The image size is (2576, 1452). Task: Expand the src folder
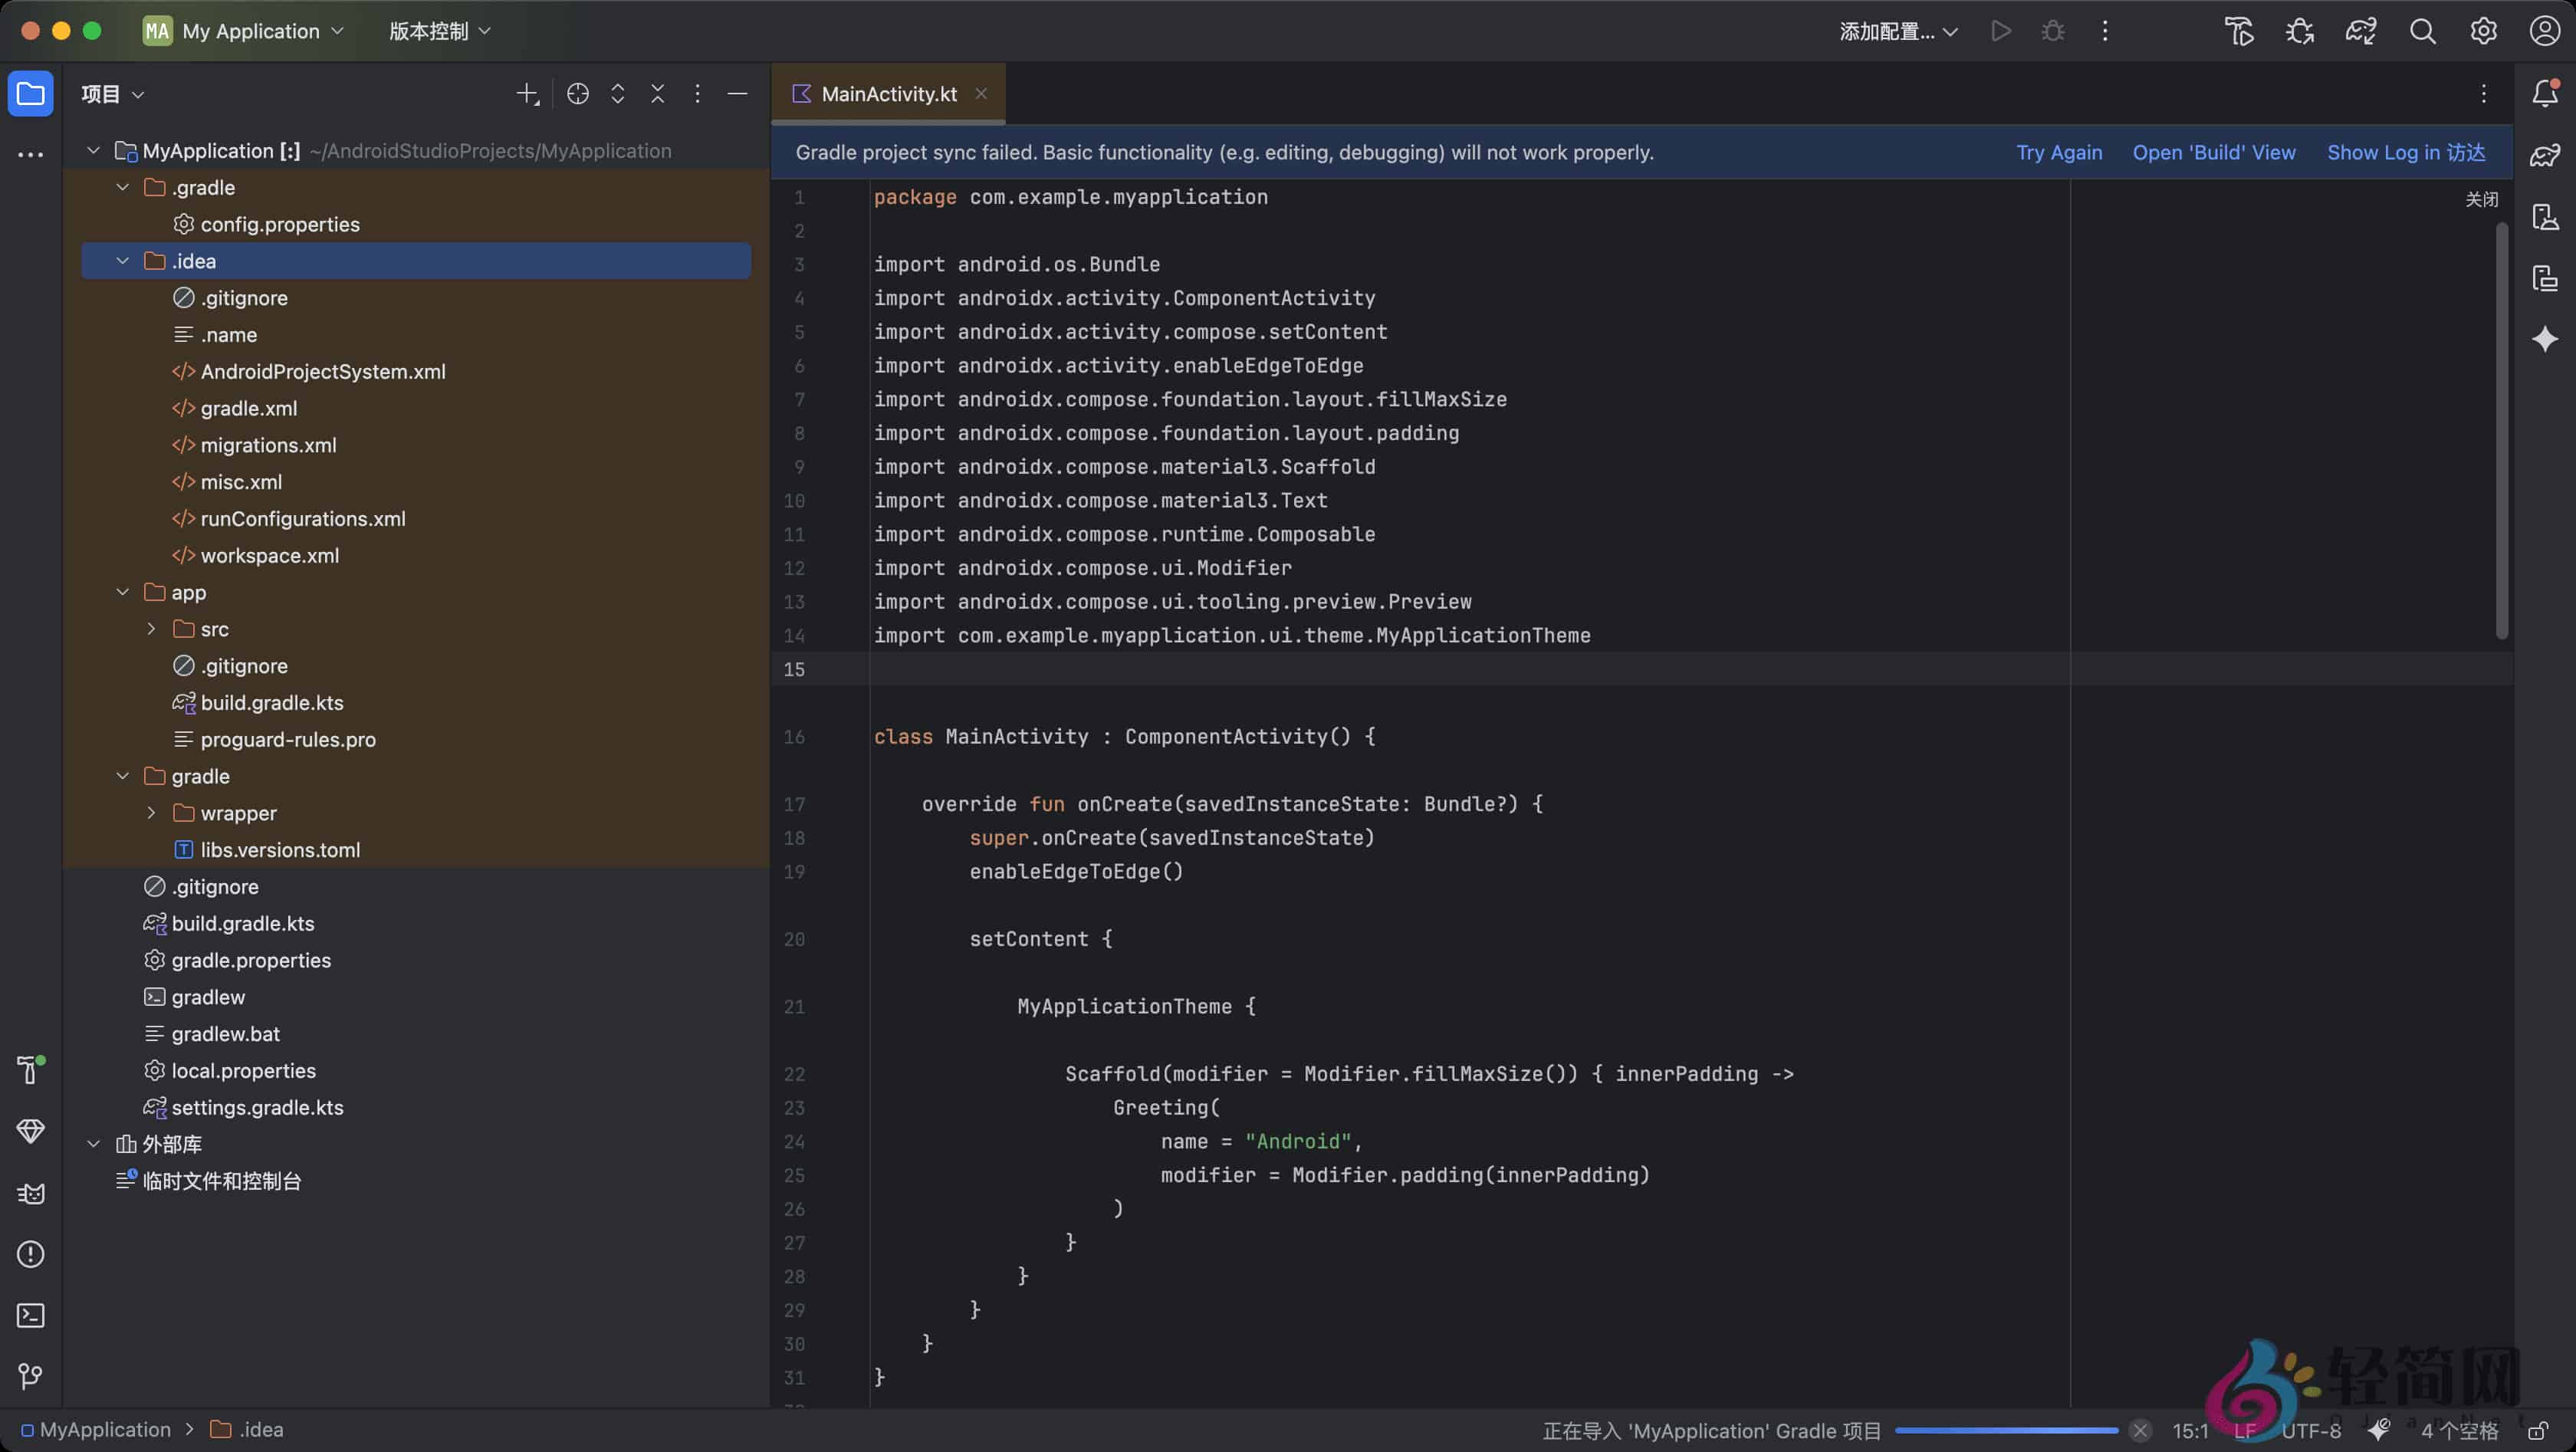(151, 629)
